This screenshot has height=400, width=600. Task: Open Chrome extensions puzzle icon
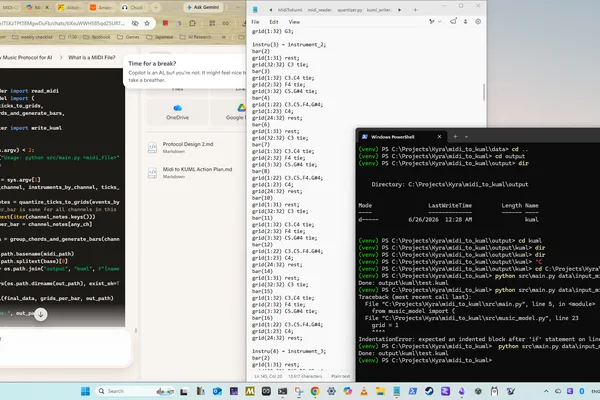pyautogui.click(x=192, y=23)
